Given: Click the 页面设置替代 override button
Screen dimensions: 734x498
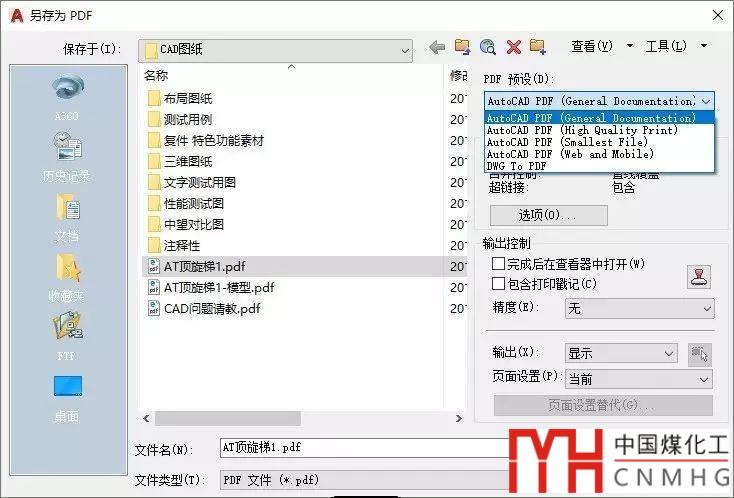Looking at the screenshot, I should (603, 405).
